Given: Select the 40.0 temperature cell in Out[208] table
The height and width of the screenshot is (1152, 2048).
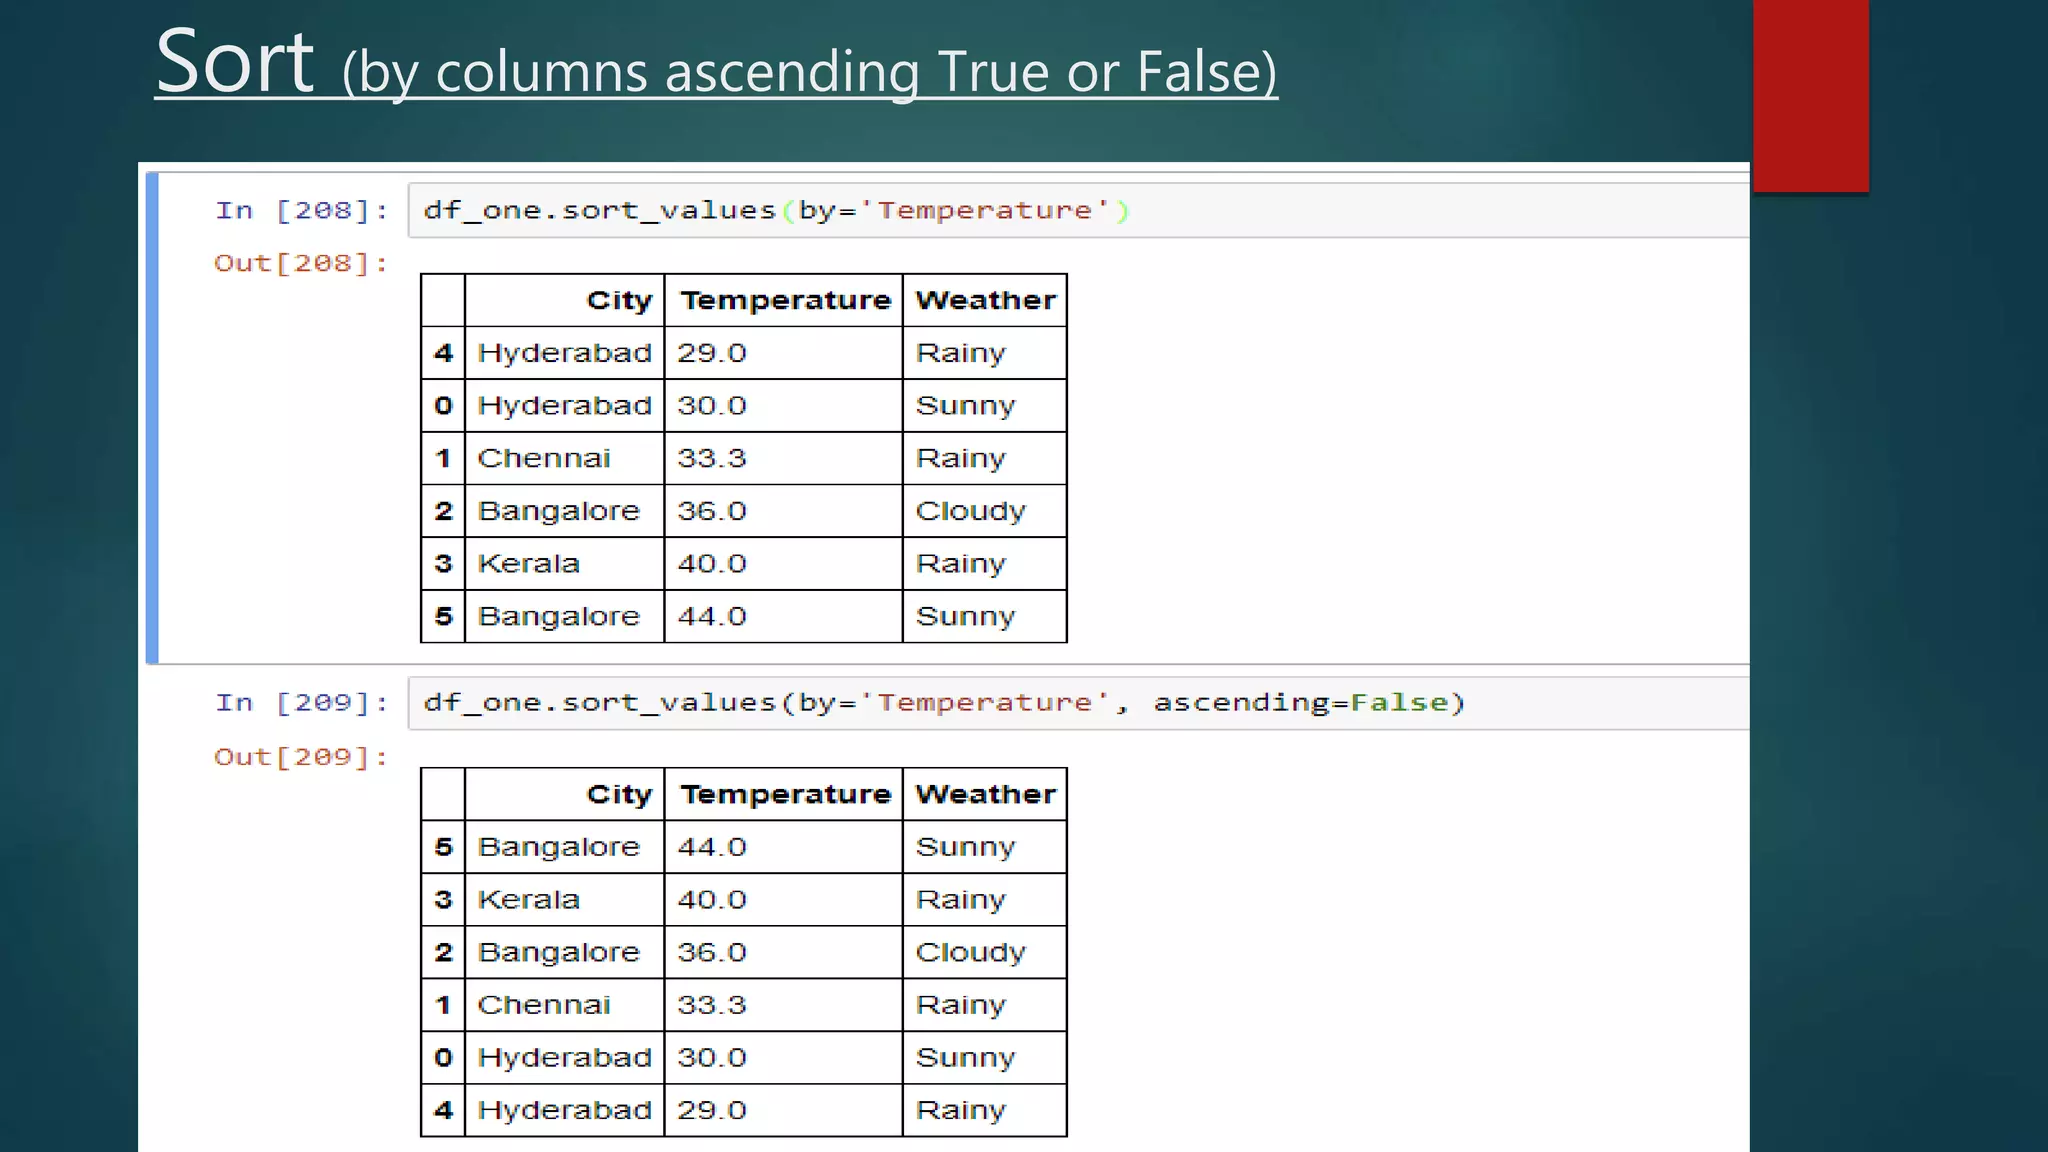Looking at the screenshot, I should [x=784, y=564].
